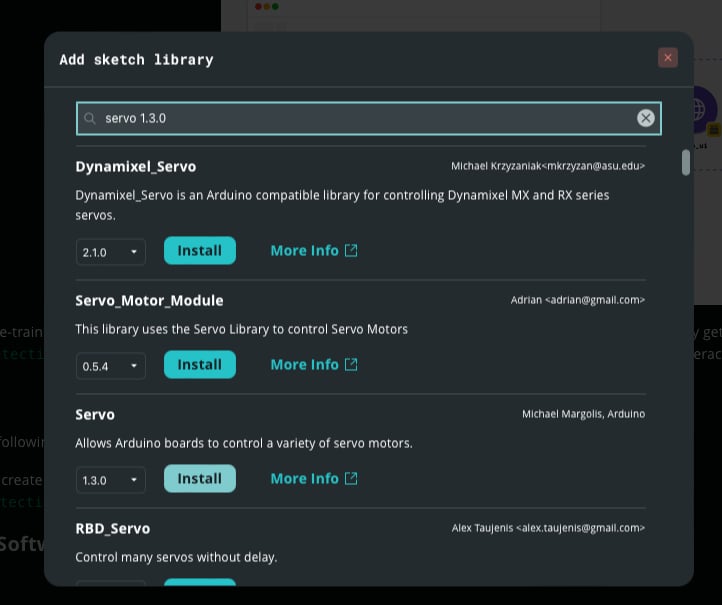Click 'Control many servos without delay' description
The width and height of the screenshot is (722, 605).
[176, 557]
